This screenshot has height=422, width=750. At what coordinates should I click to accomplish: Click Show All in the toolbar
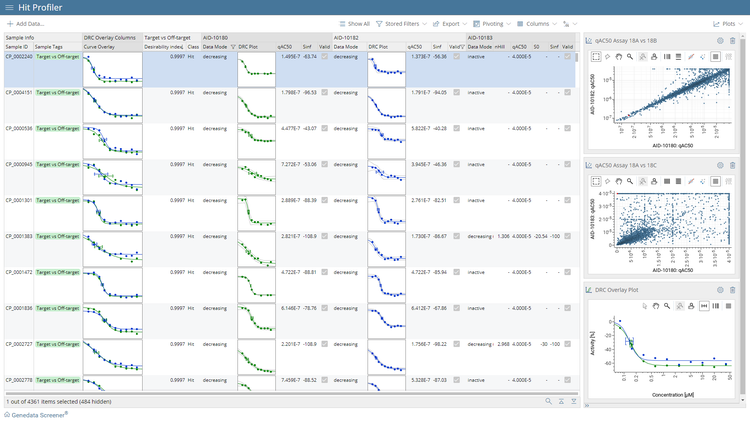click(353, 23)
